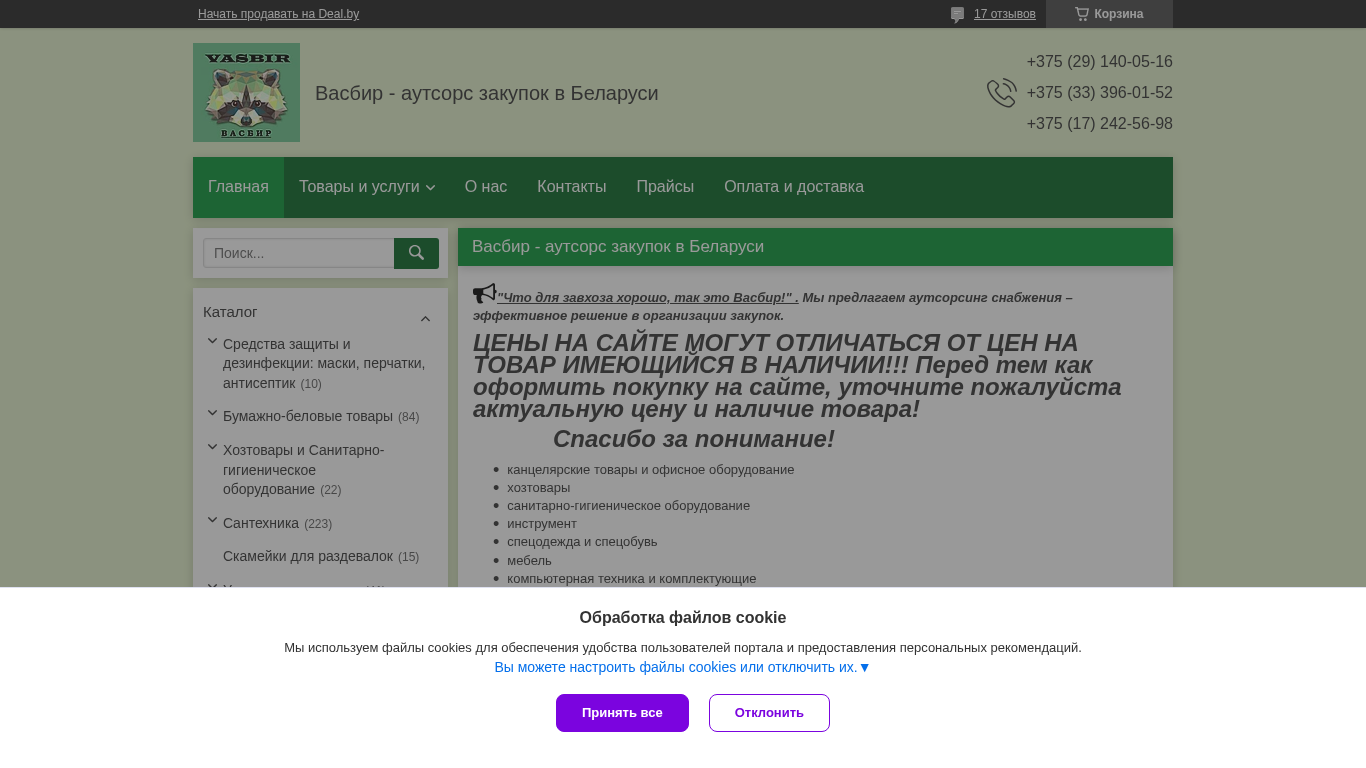Click list item компьютерная техника и комплектующие
Screen dimensions: 1366x768
pyautogui.click(x=631, y=578)
